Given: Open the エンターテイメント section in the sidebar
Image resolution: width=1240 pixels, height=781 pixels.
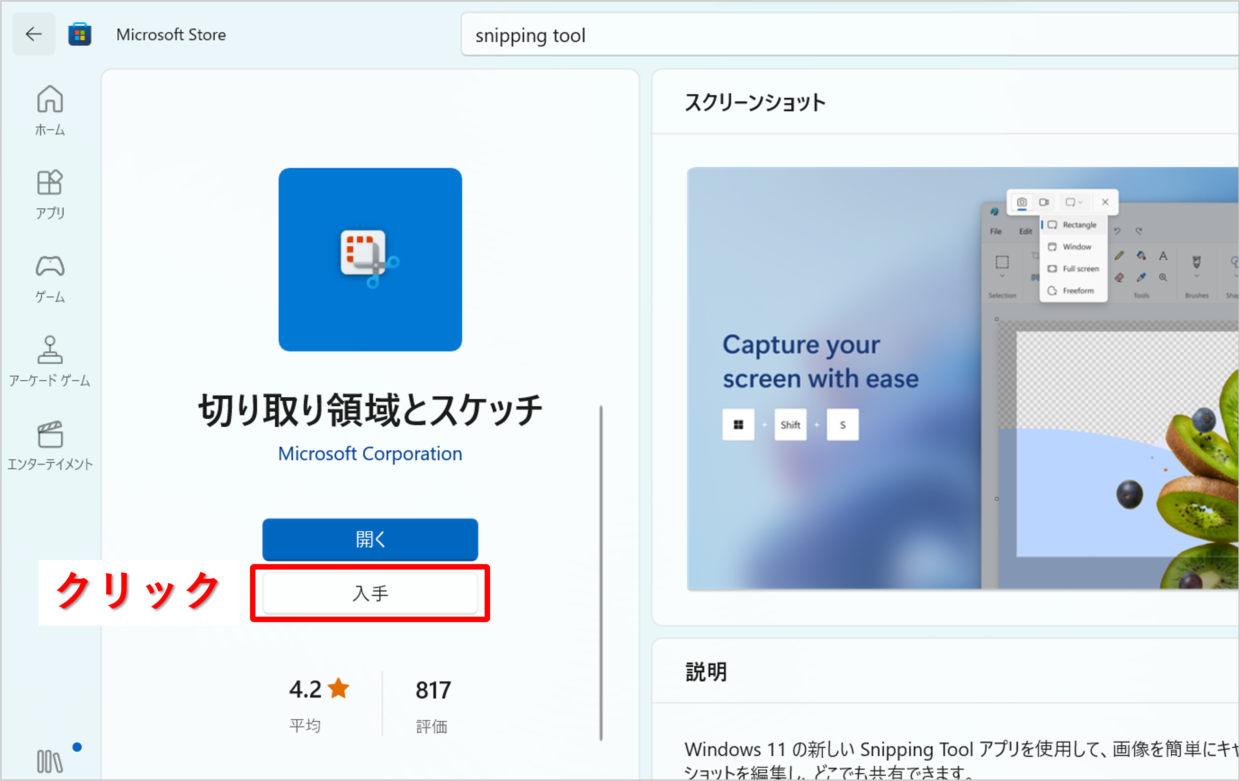Looking at the screenshot, I should 50,446.
